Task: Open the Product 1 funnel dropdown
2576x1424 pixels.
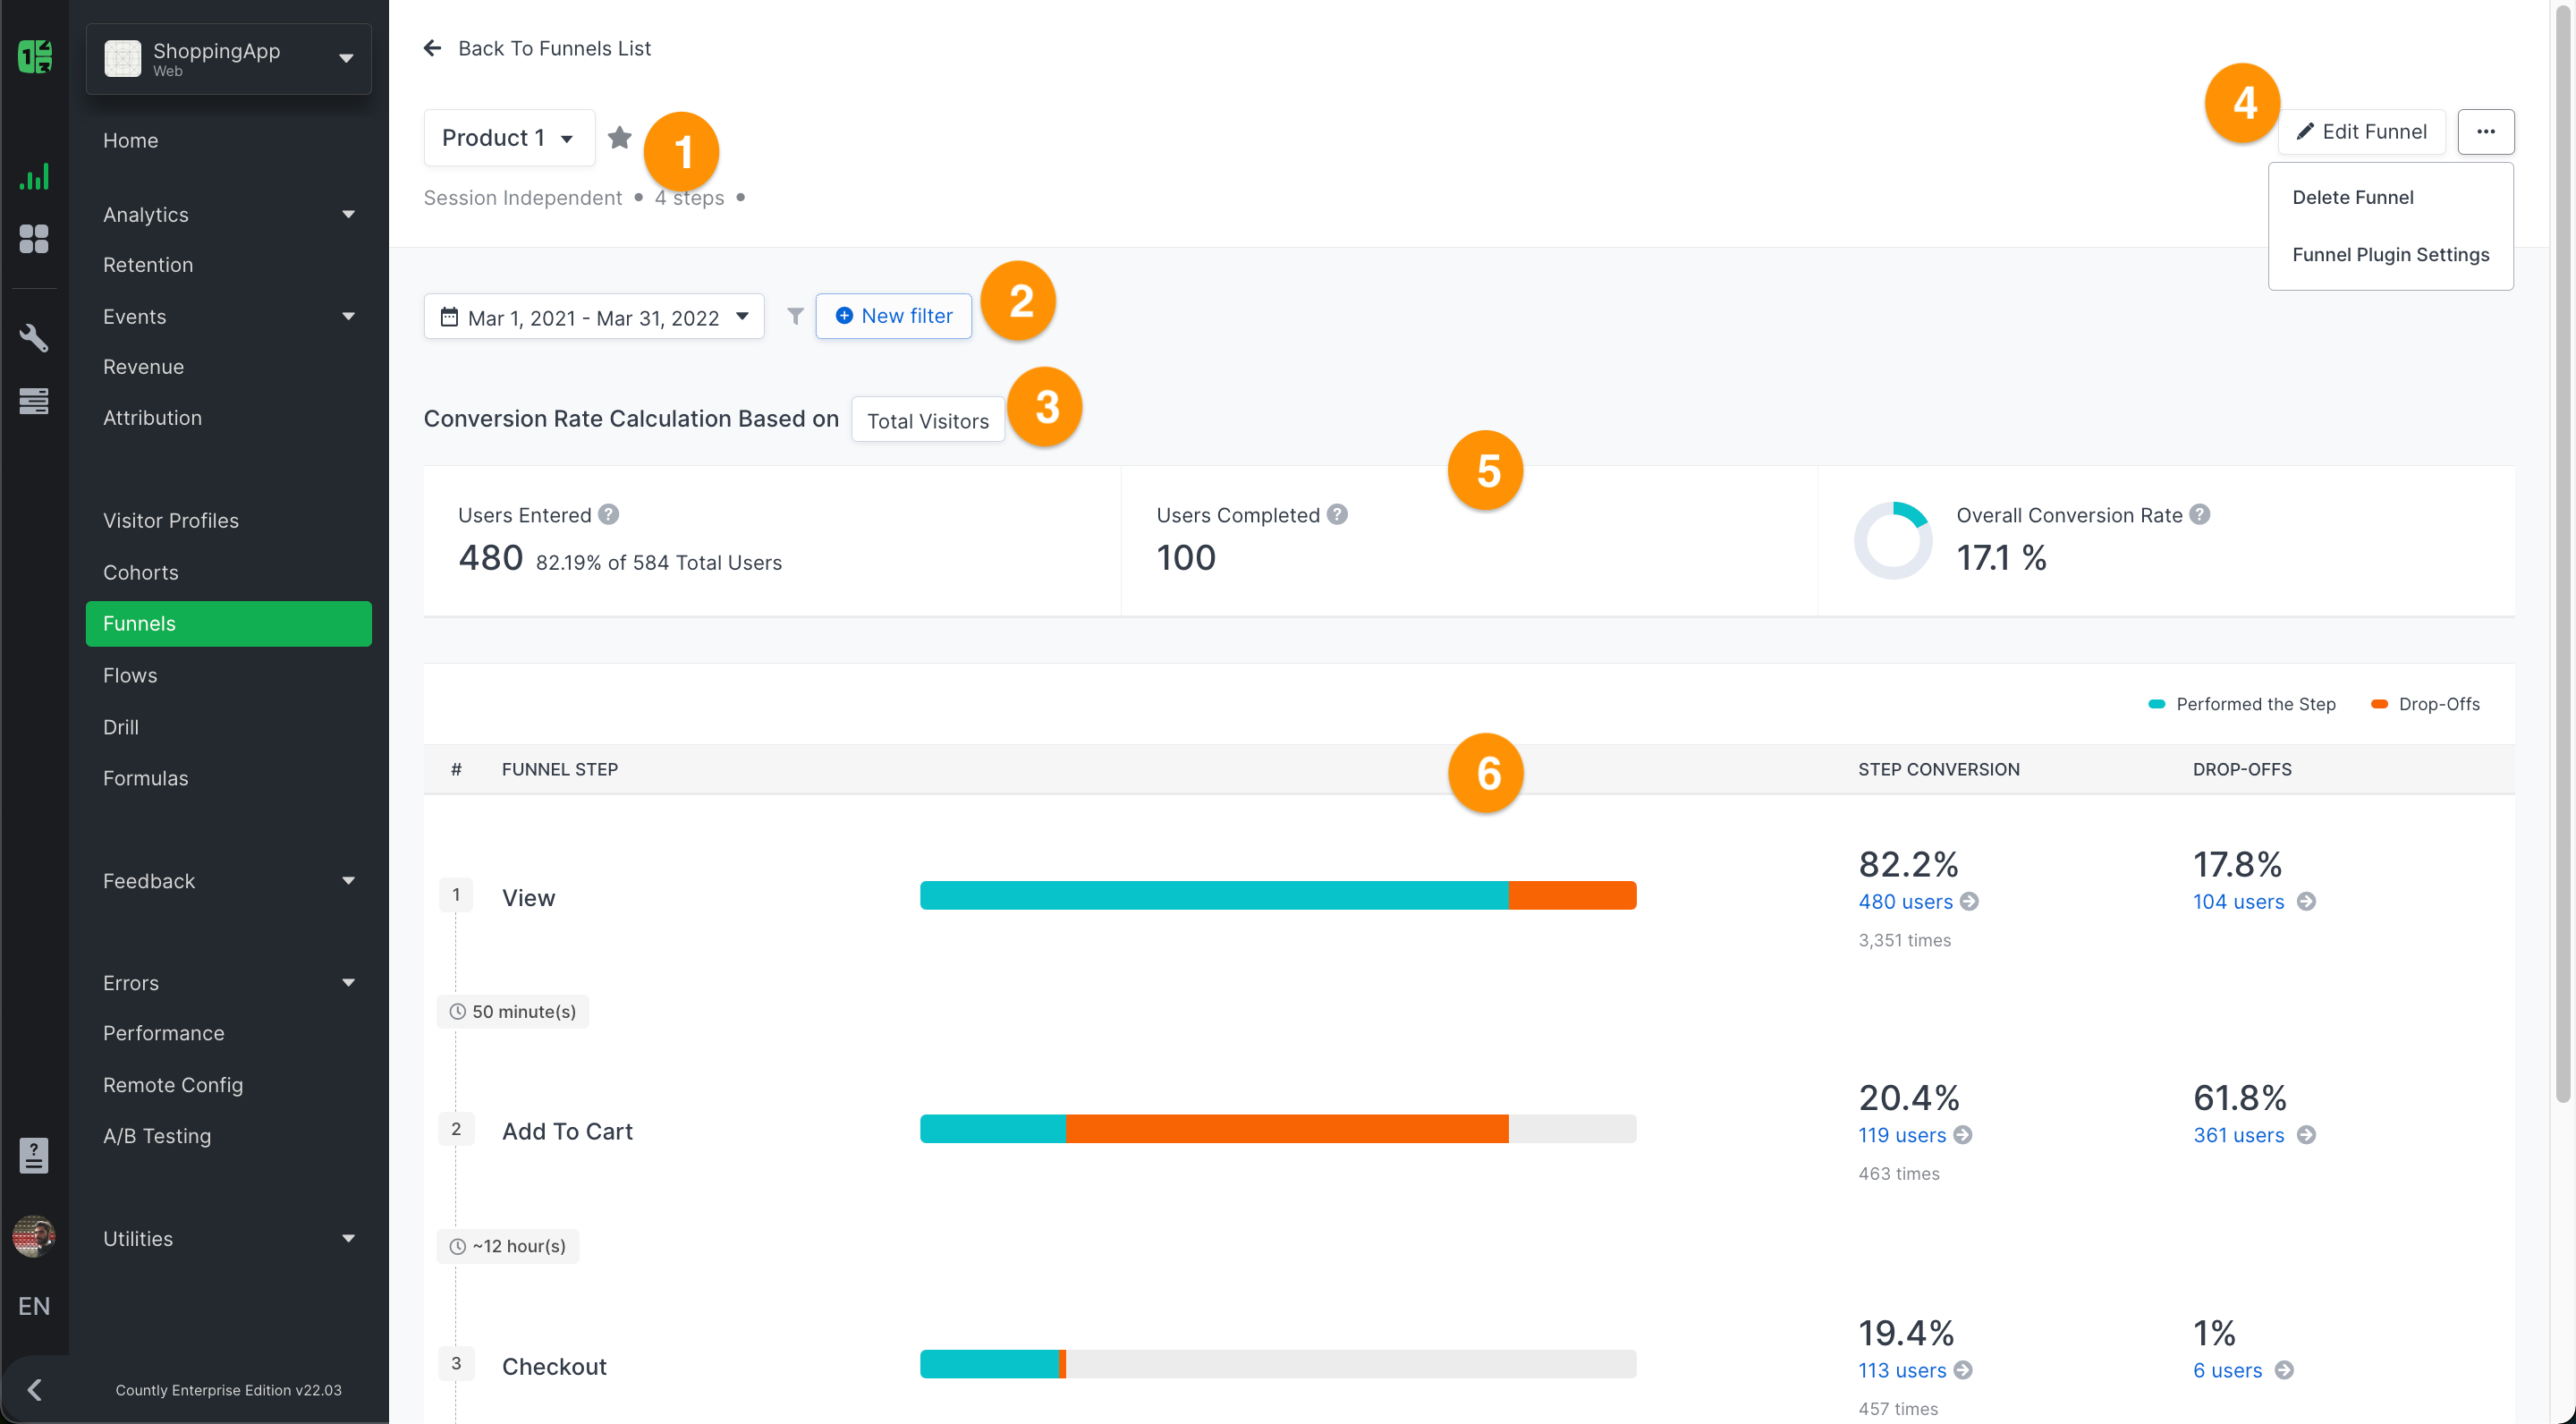Action: [508, 138]
